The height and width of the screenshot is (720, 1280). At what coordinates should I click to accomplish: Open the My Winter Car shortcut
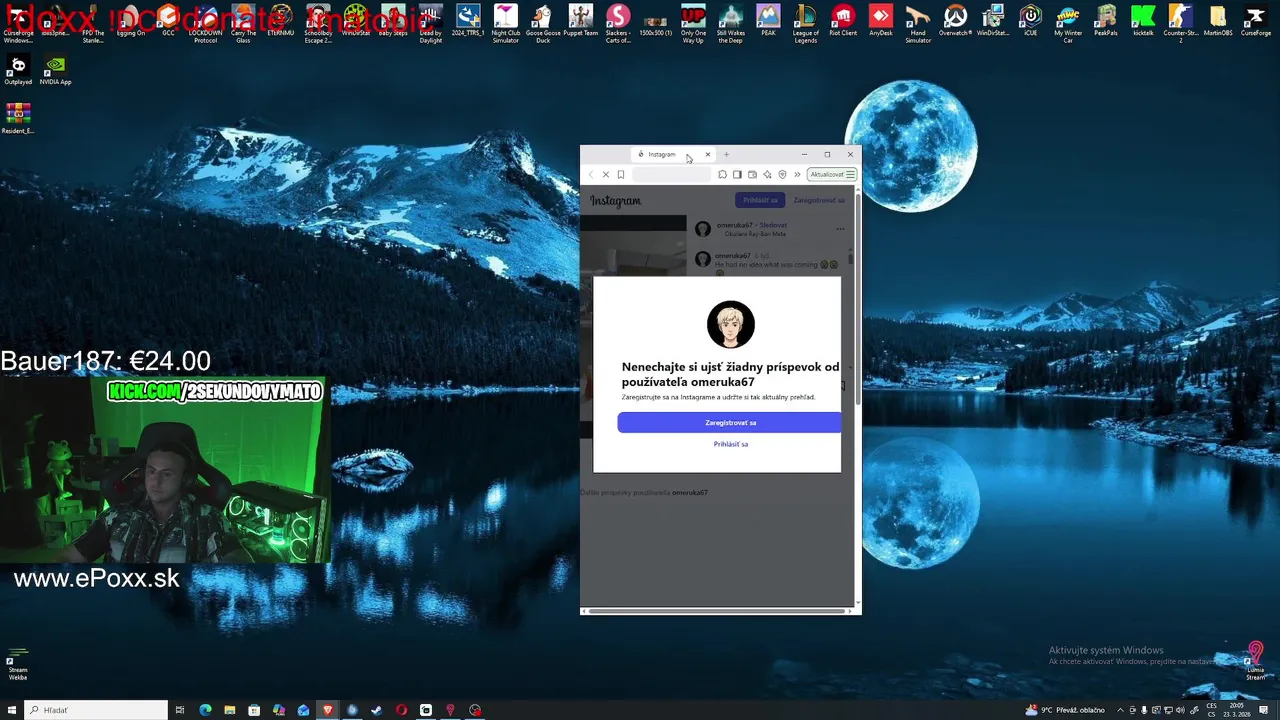click(x=1068, y=24)
